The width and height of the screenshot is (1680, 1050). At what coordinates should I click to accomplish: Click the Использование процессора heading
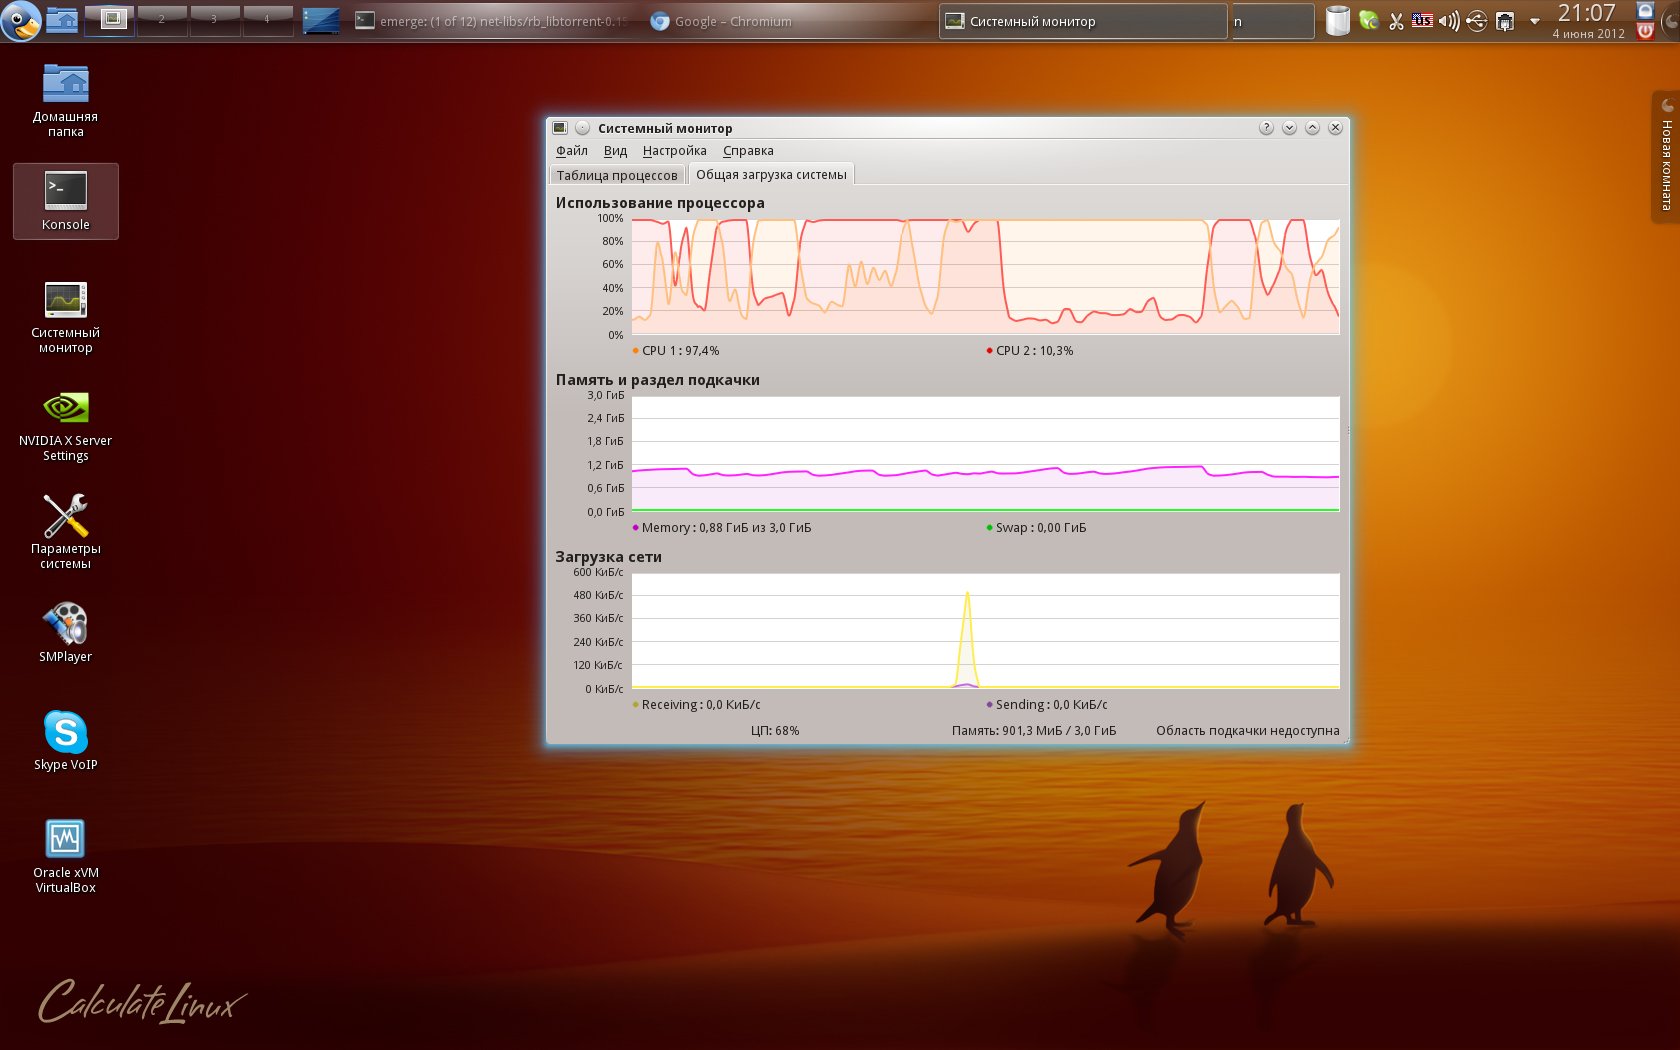pos(660,203)
